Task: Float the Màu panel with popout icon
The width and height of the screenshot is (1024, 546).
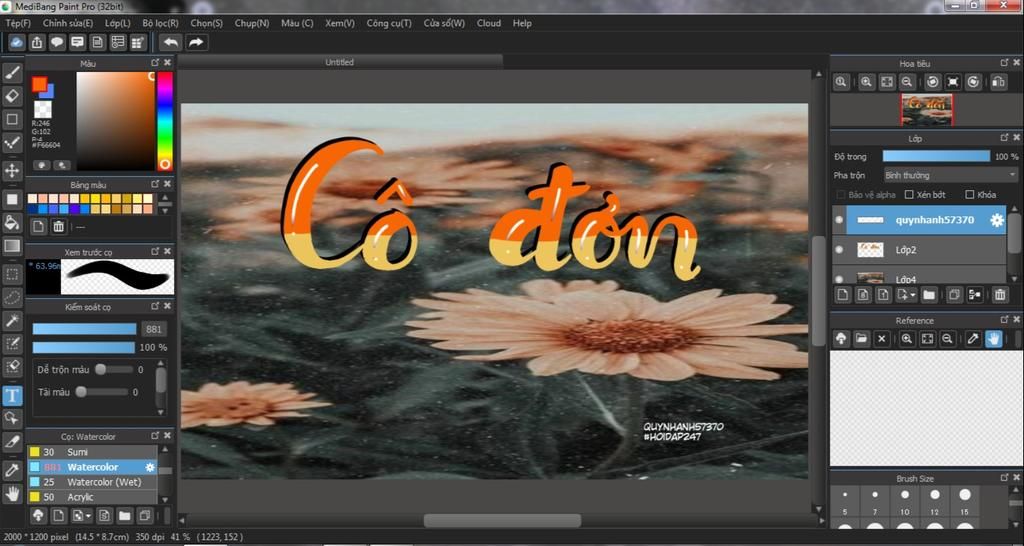Action: click(155, 63)
